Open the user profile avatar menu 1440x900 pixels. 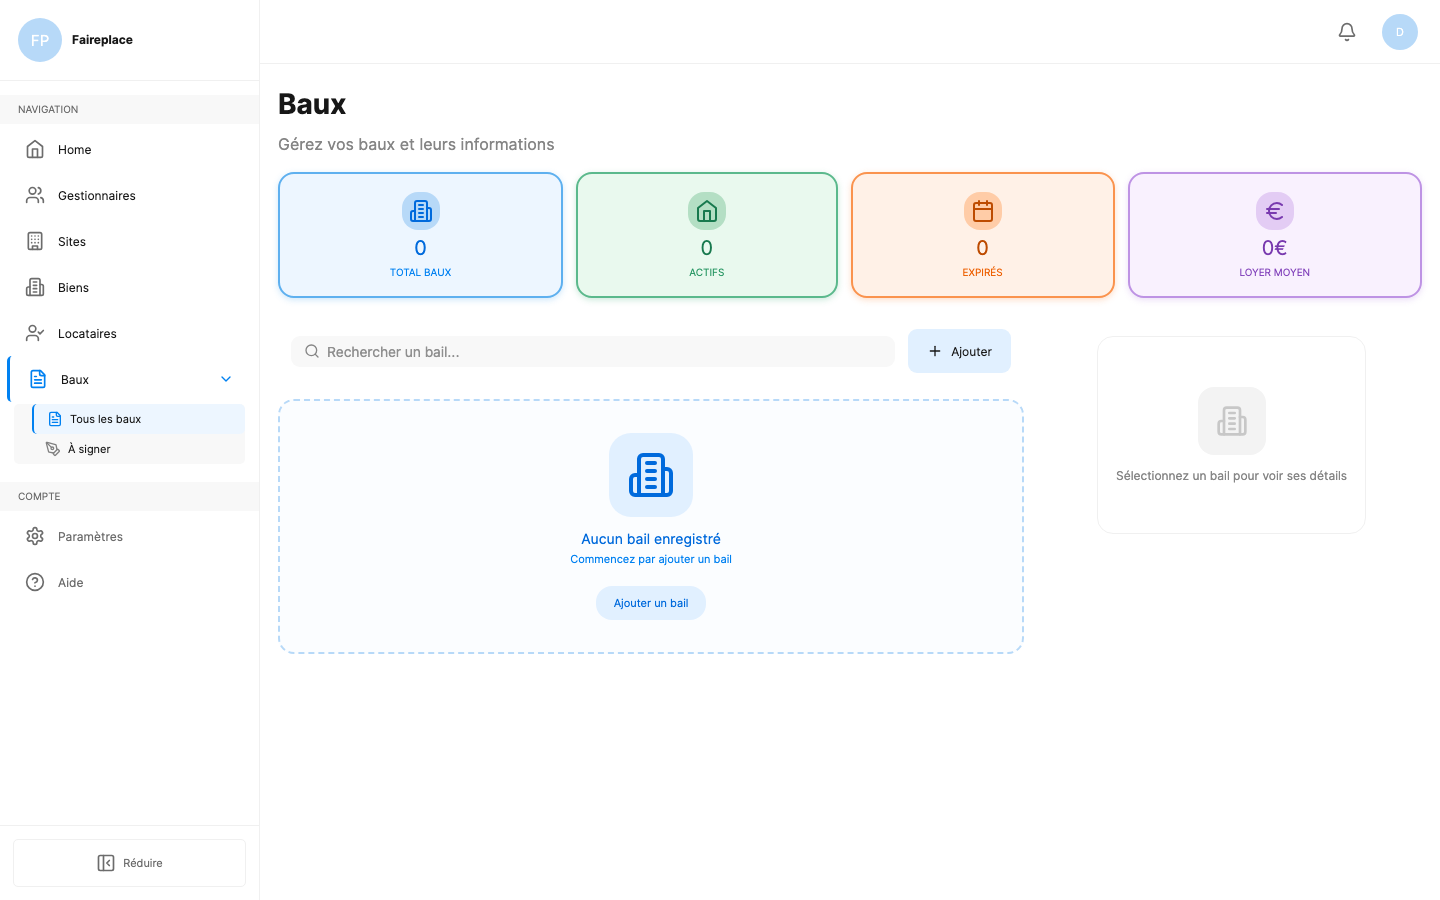tap(1400, 31)
